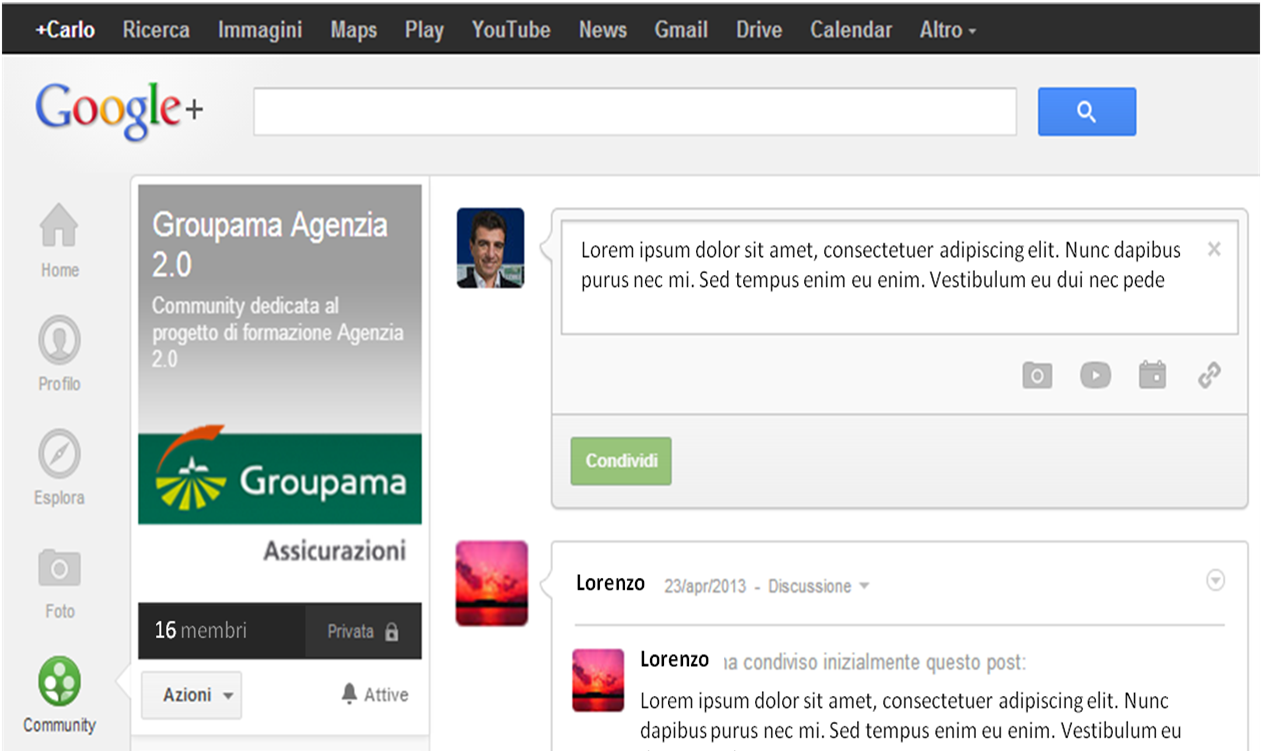This screenshot has height=752, width=1262.
Task: Open the Foto camera section
Action: coord(59,582)
